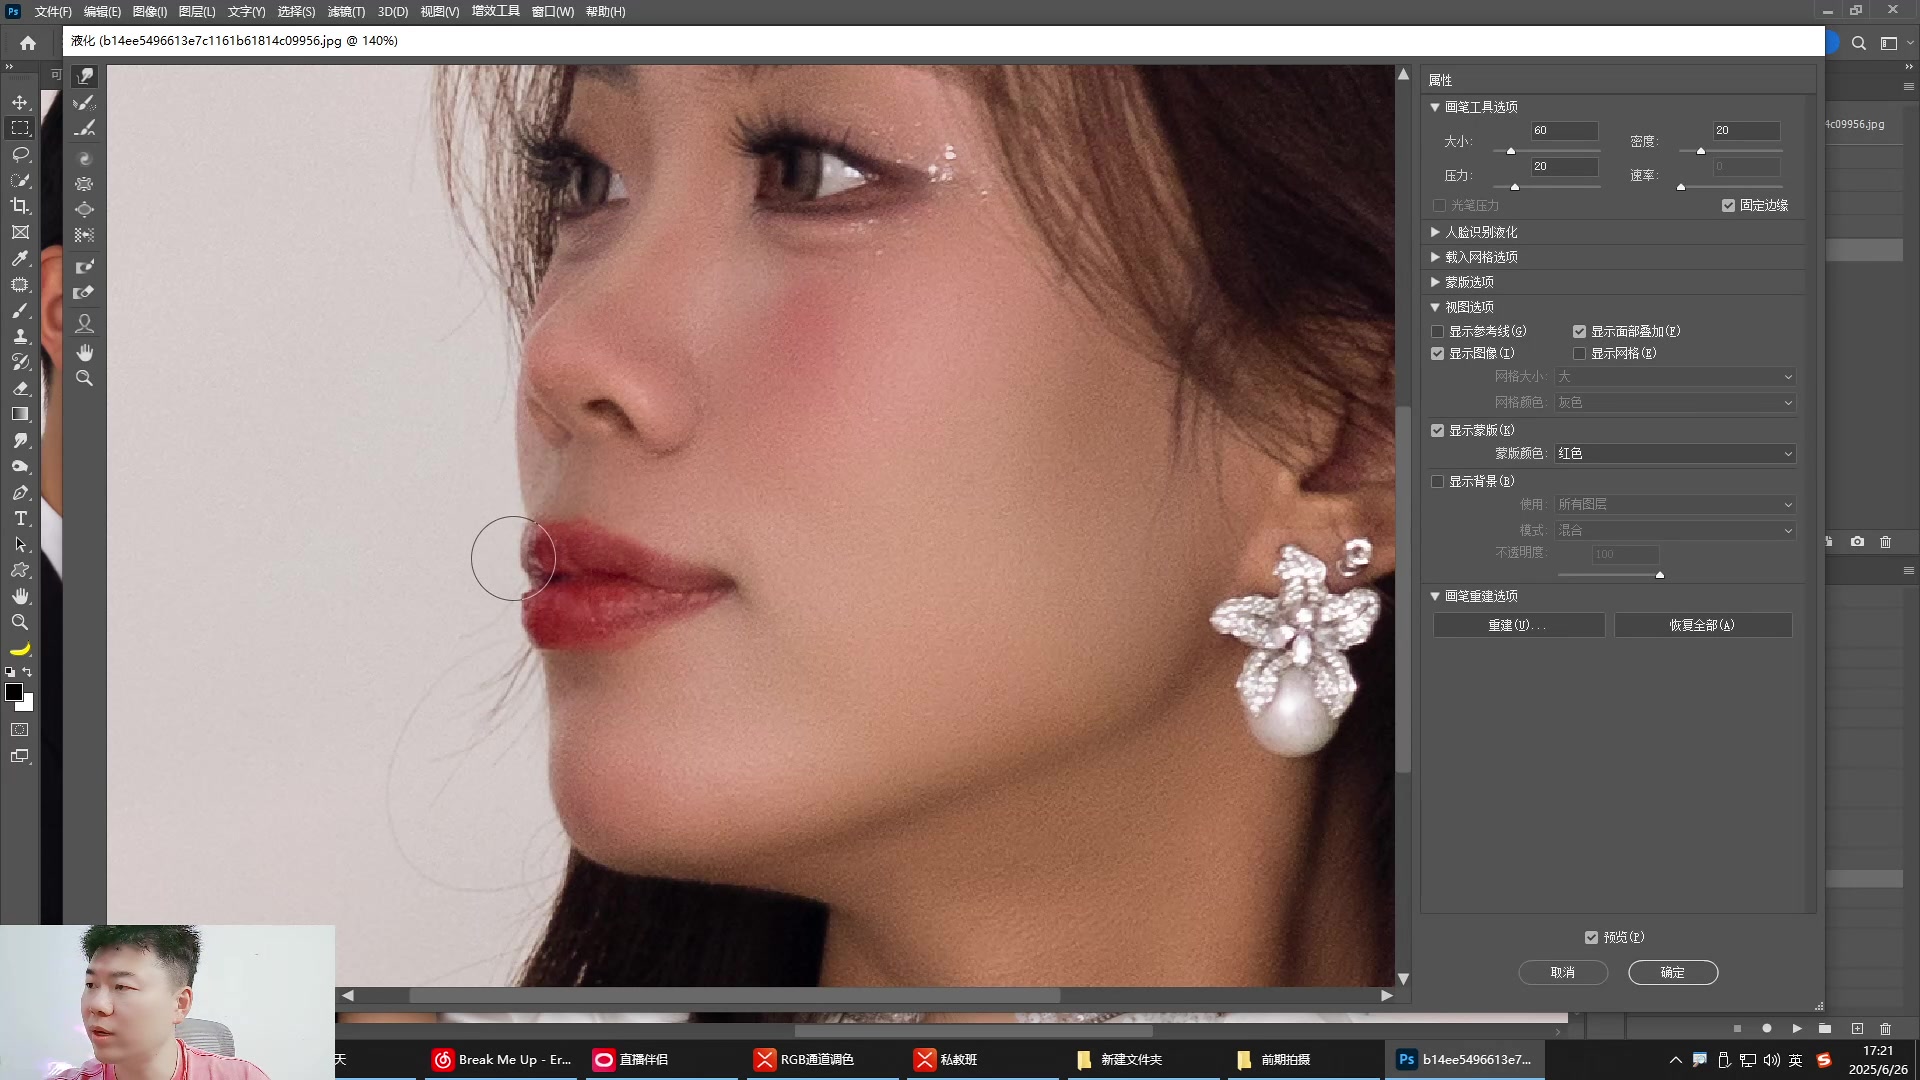Select the Liquify Zoom tool
Viewport: 1920px width, 1080px height.
85,378
